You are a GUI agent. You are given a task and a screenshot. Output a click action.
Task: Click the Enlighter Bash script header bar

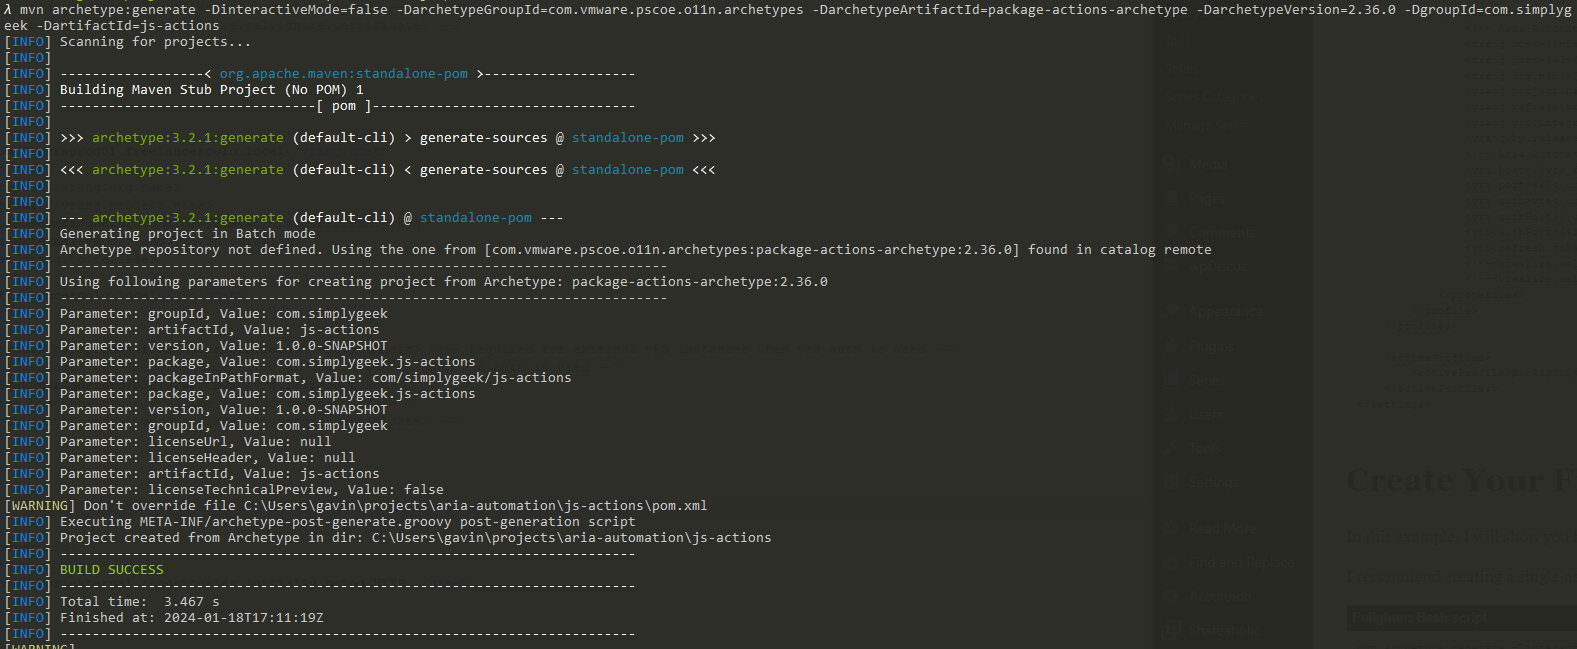(1461, 618)
